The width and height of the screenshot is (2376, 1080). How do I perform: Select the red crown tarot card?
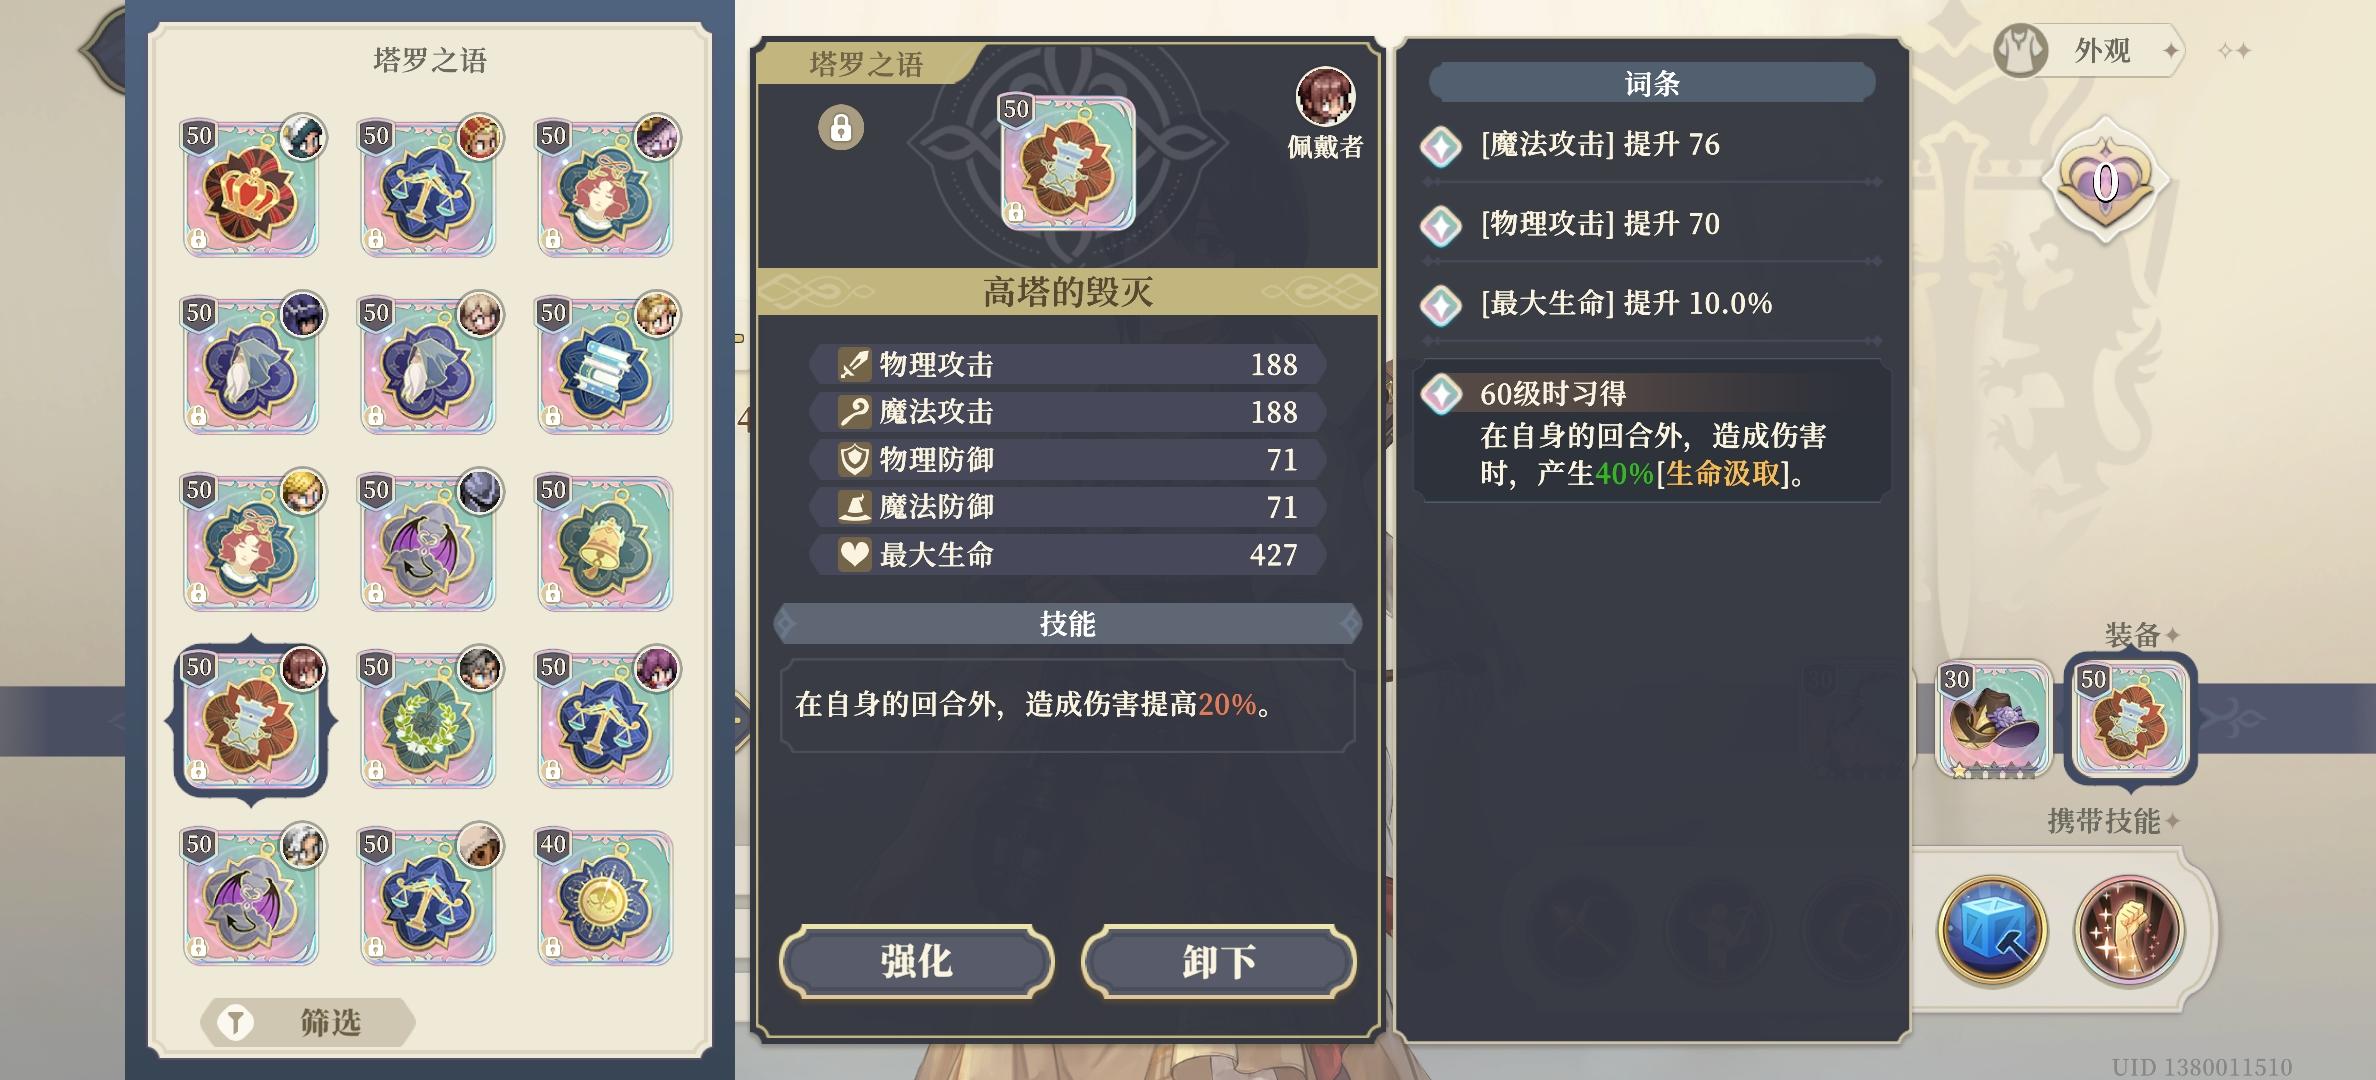(251, 188)
